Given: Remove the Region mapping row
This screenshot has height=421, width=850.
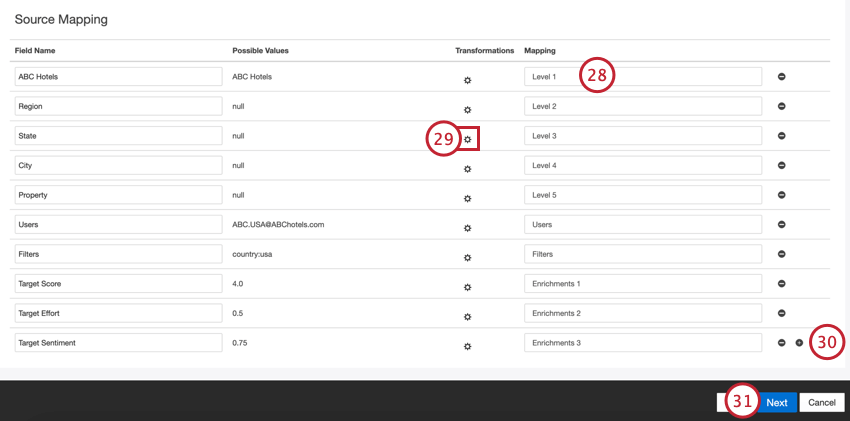Looking at the screenshot, I should click(x=782, y=106).
